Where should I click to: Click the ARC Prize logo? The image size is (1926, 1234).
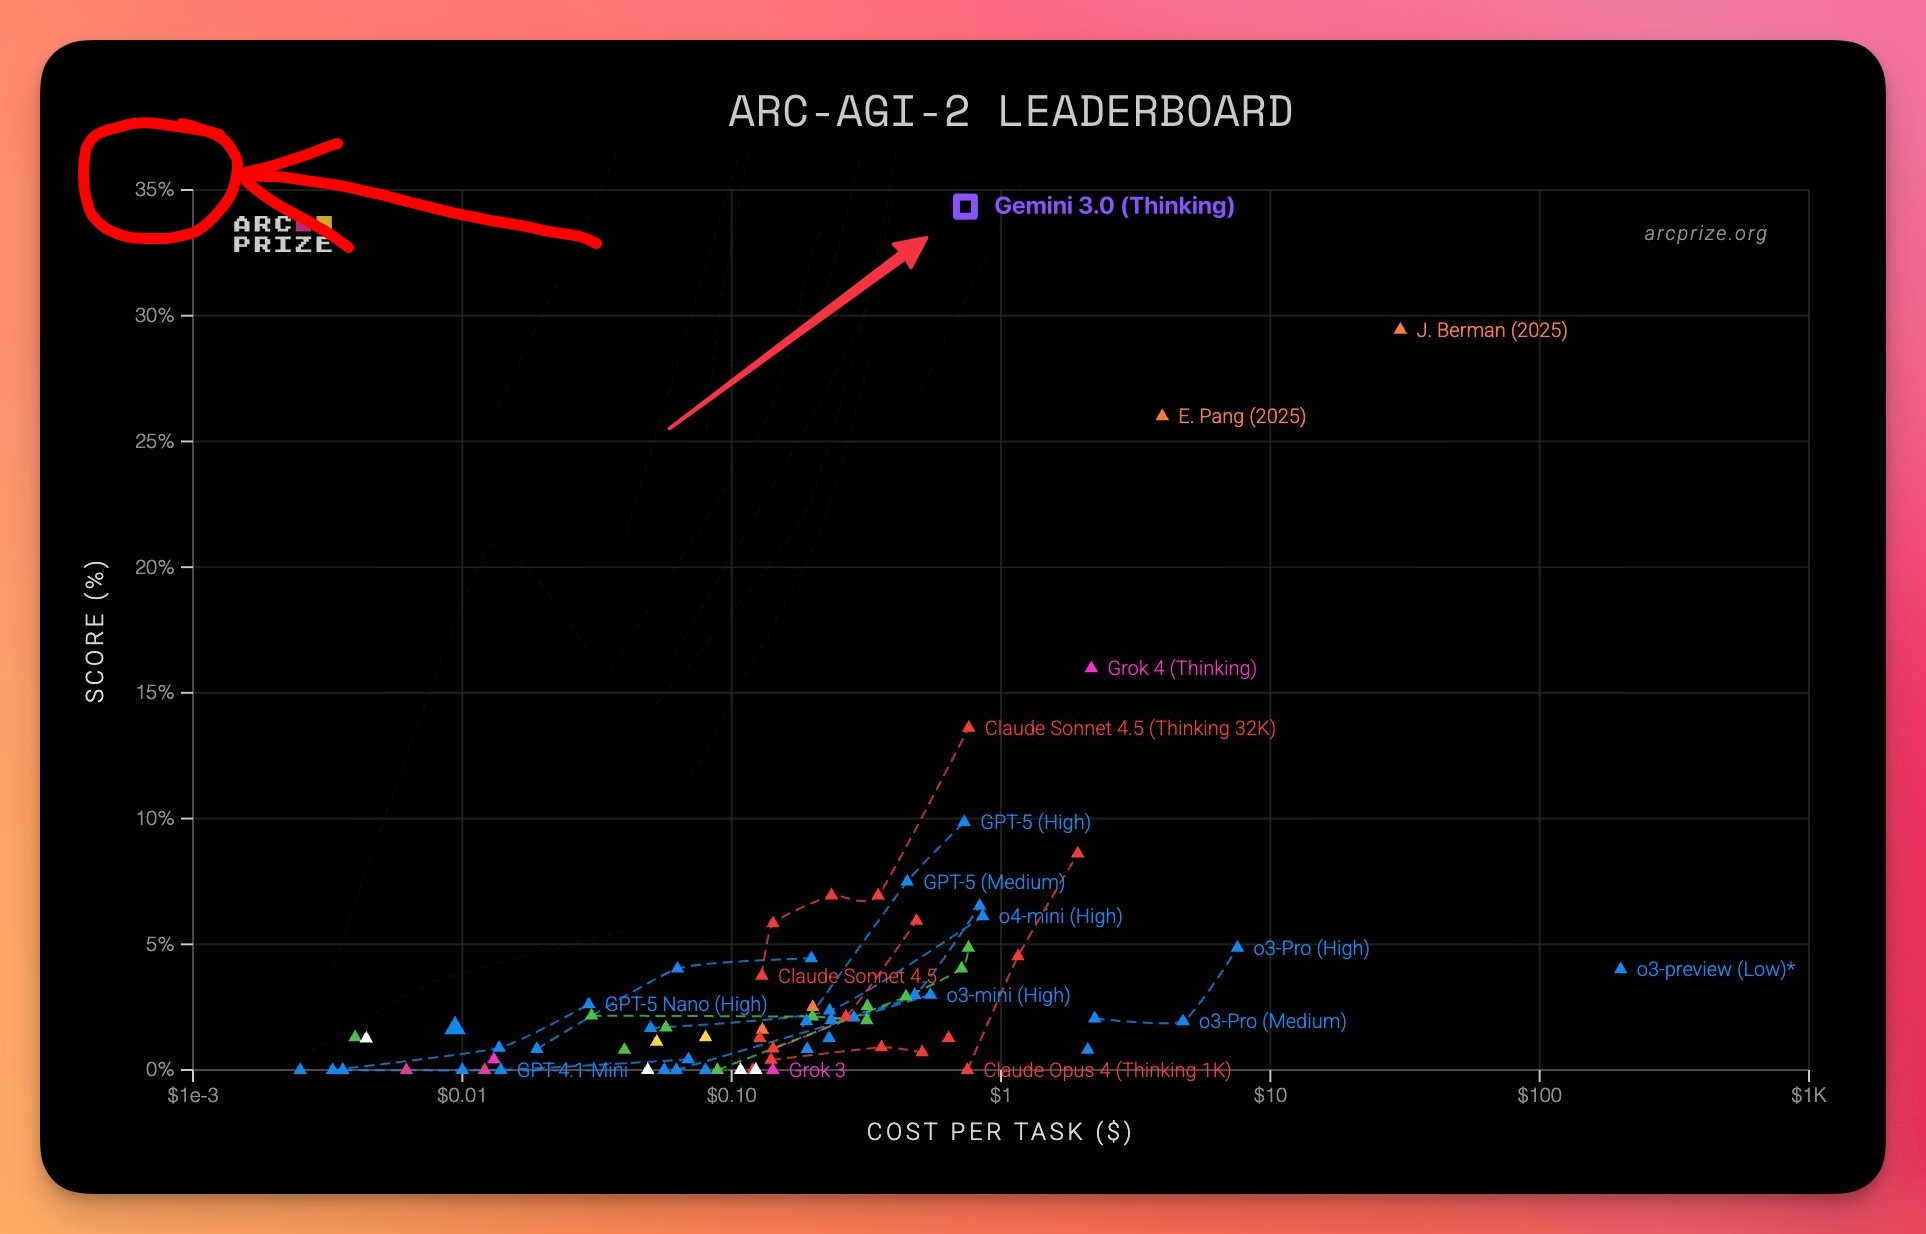click(282, 234)
